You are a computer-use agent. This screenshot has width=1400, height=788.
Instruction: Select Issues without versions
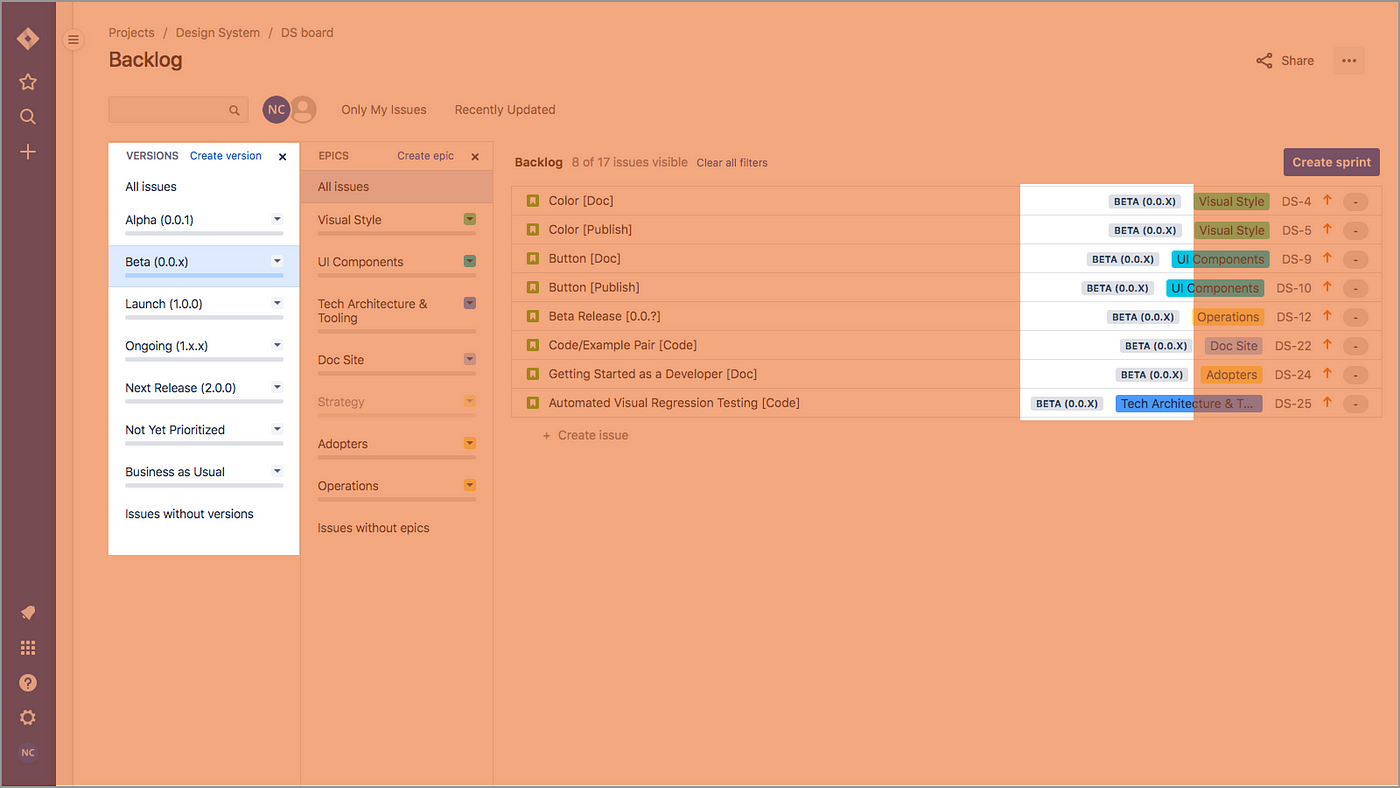pyautogui.click(x=189, y=514)
